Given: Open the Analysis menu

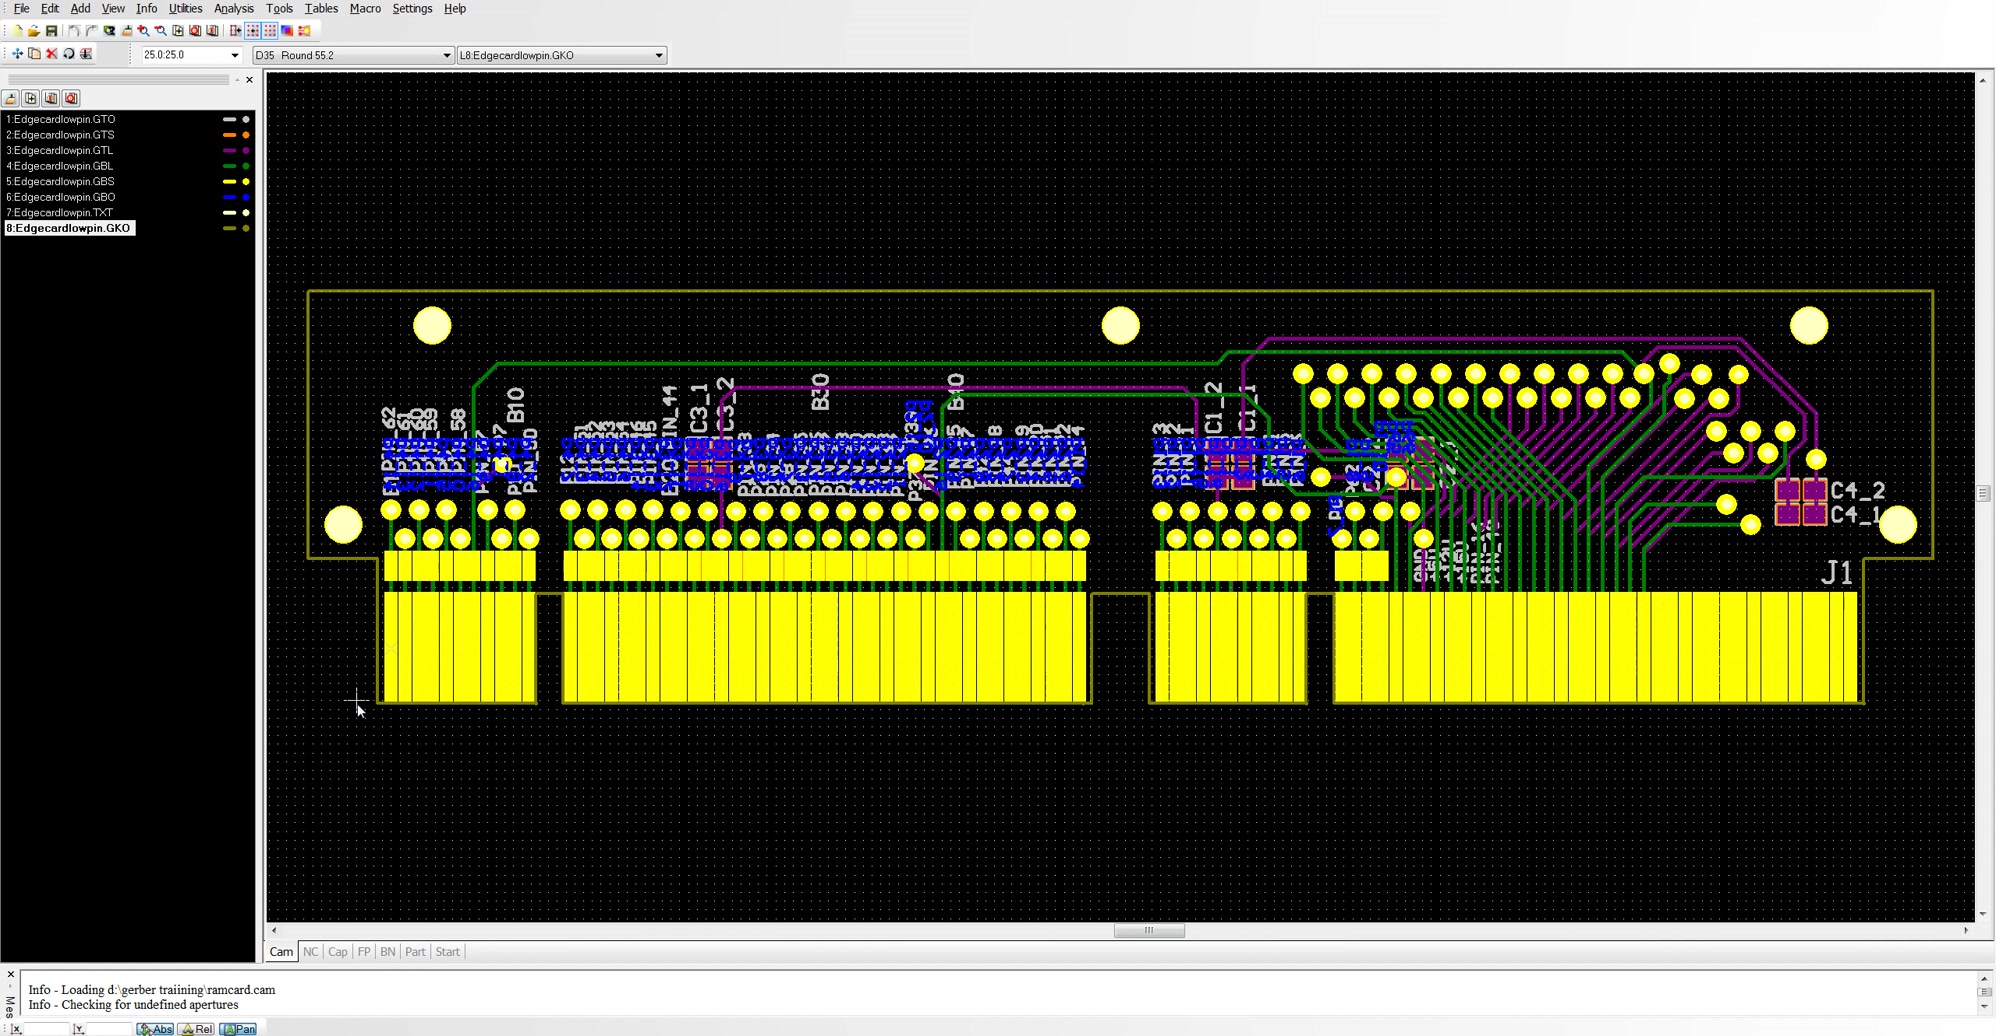Looking at the screenshot, I should pyautogui.click(x=233, y=8).
